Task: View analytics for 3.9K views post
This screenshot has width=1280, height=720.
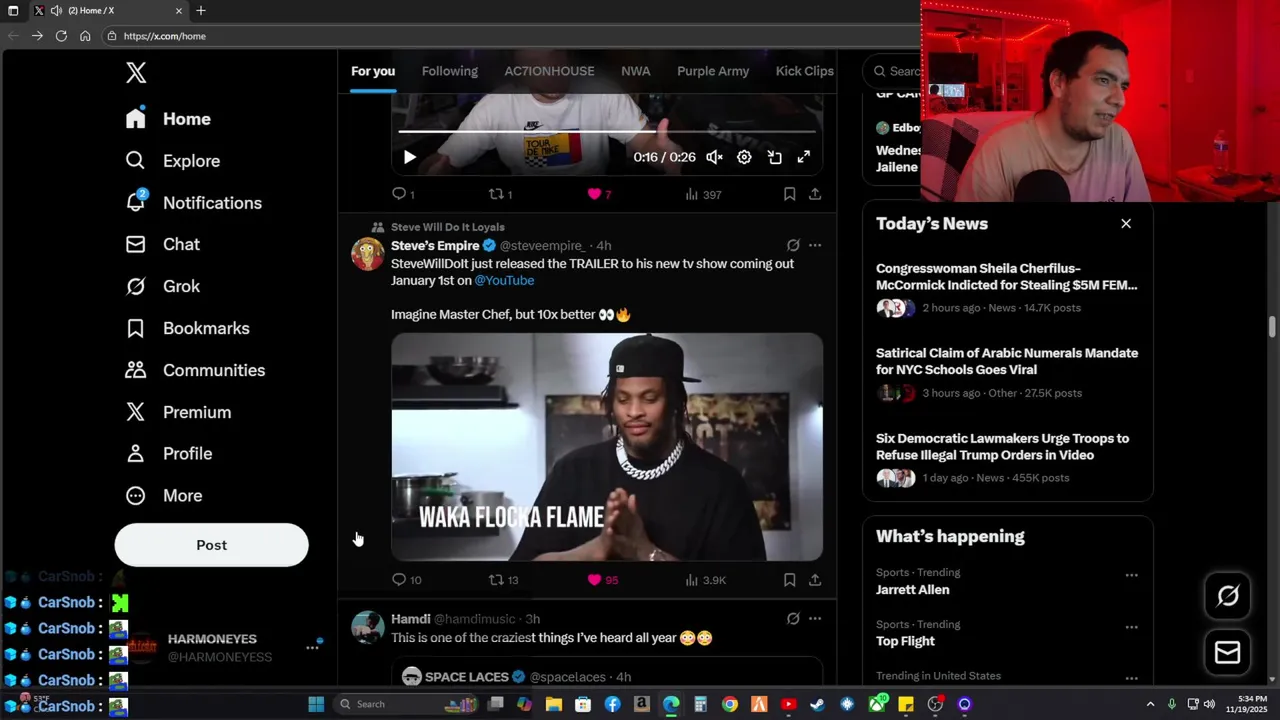Action: [x=705, y=580]
